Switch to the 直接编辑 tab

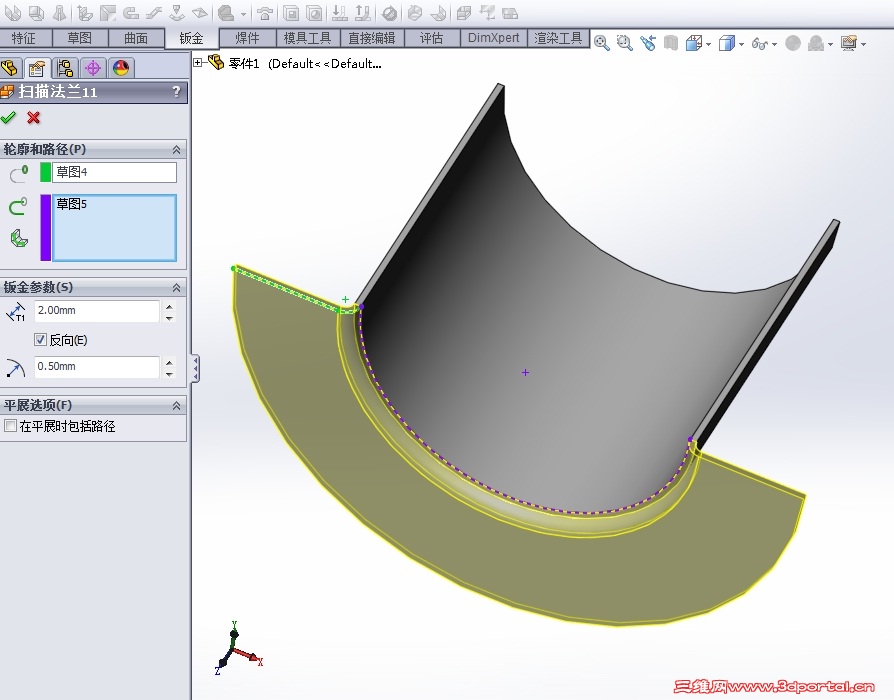[372, 38]
